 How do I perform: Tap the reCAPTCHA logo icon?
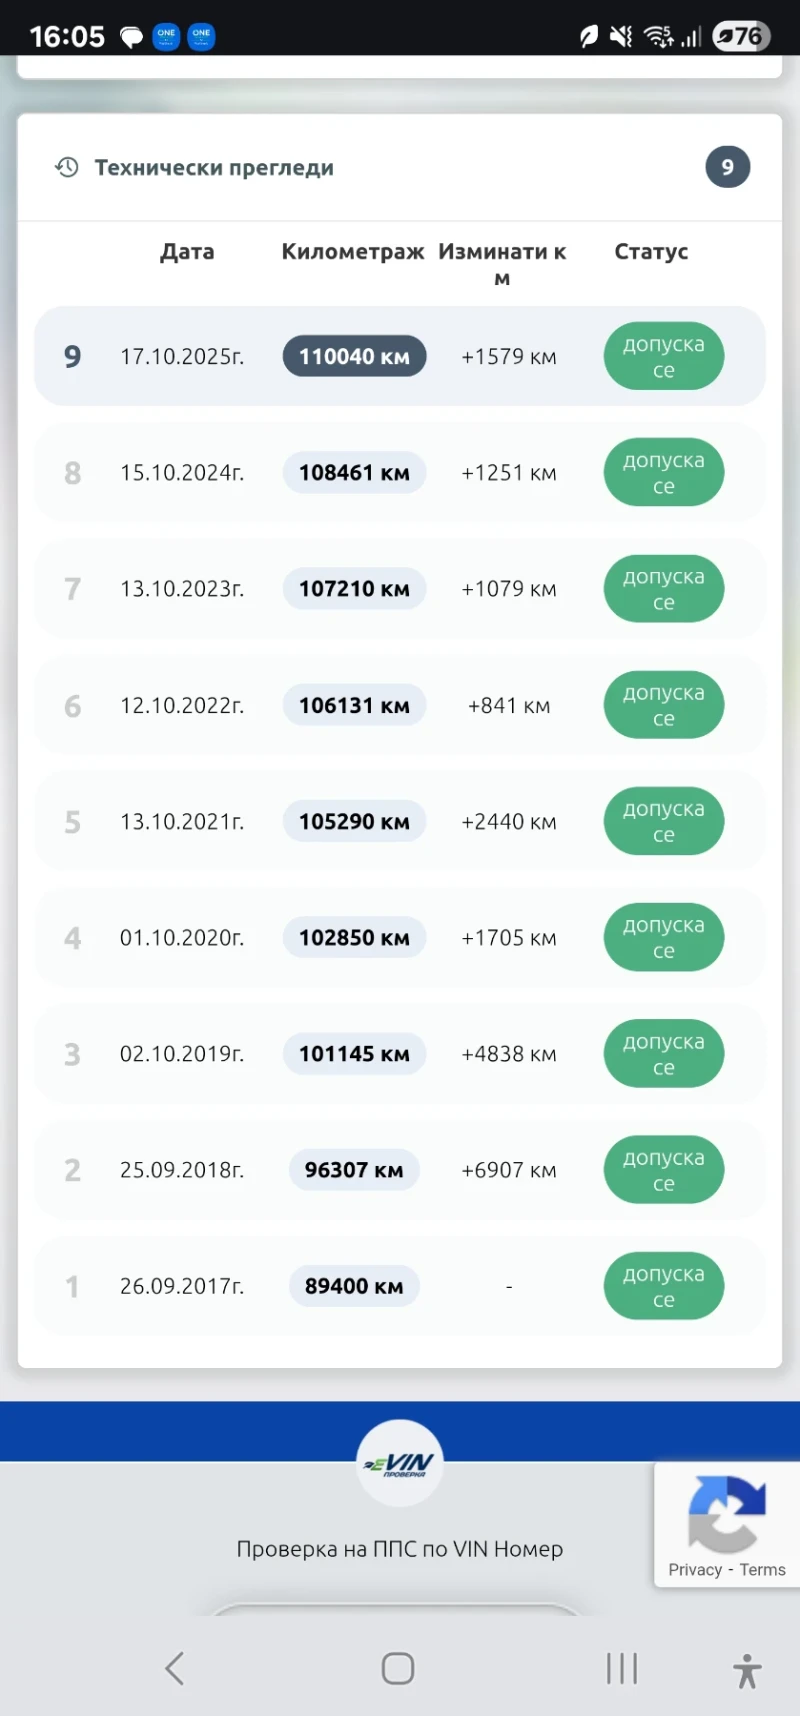(727, 1512)
